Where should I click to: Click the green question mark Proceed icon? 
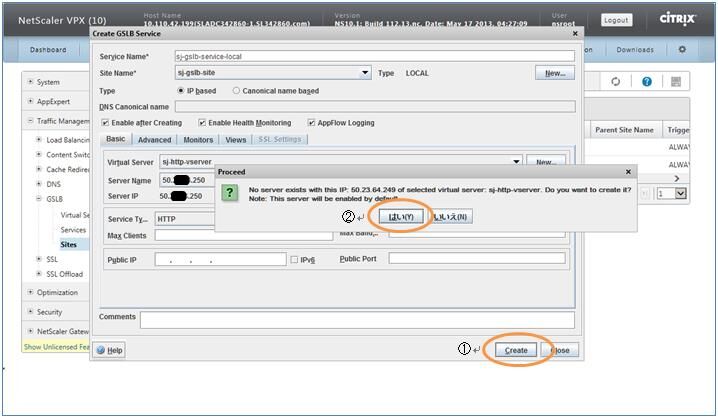point(229,193)
